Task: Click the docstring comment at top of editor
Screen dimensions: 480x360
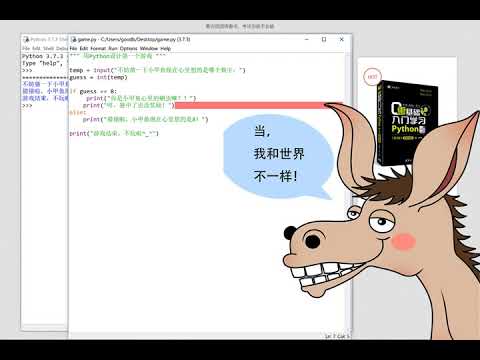Action: [117, 56]
